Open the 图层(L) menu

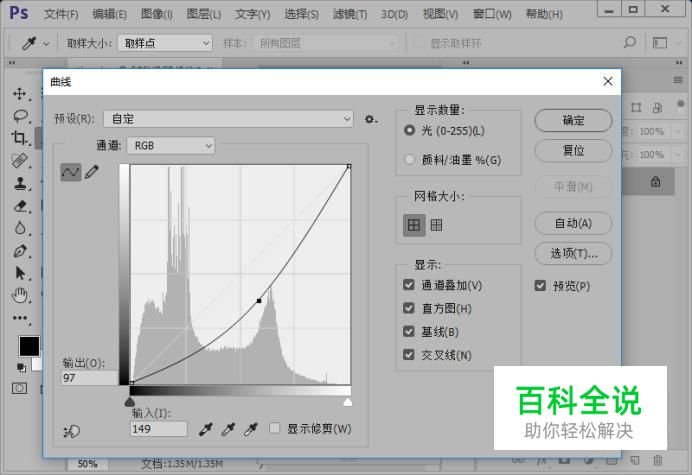203,14
